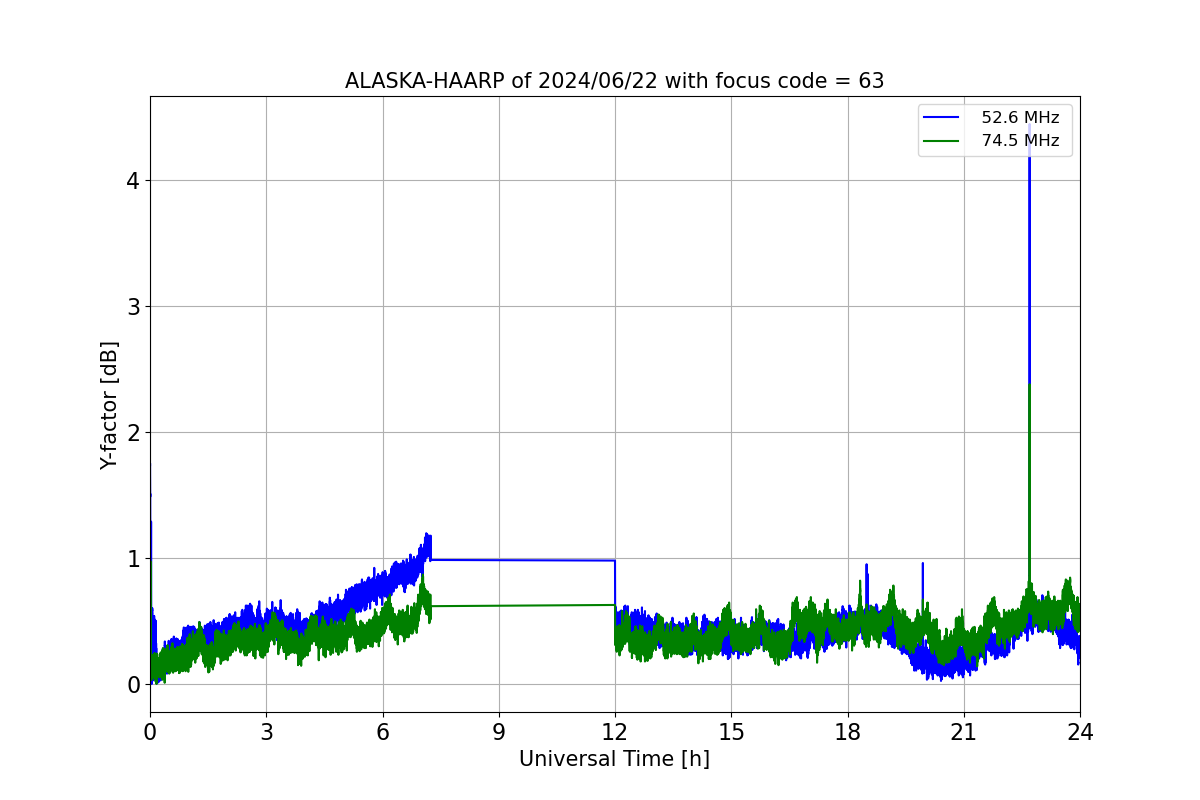
Task: Click the 74.5 MHz legend label
Action: (x=1020, y=141)
